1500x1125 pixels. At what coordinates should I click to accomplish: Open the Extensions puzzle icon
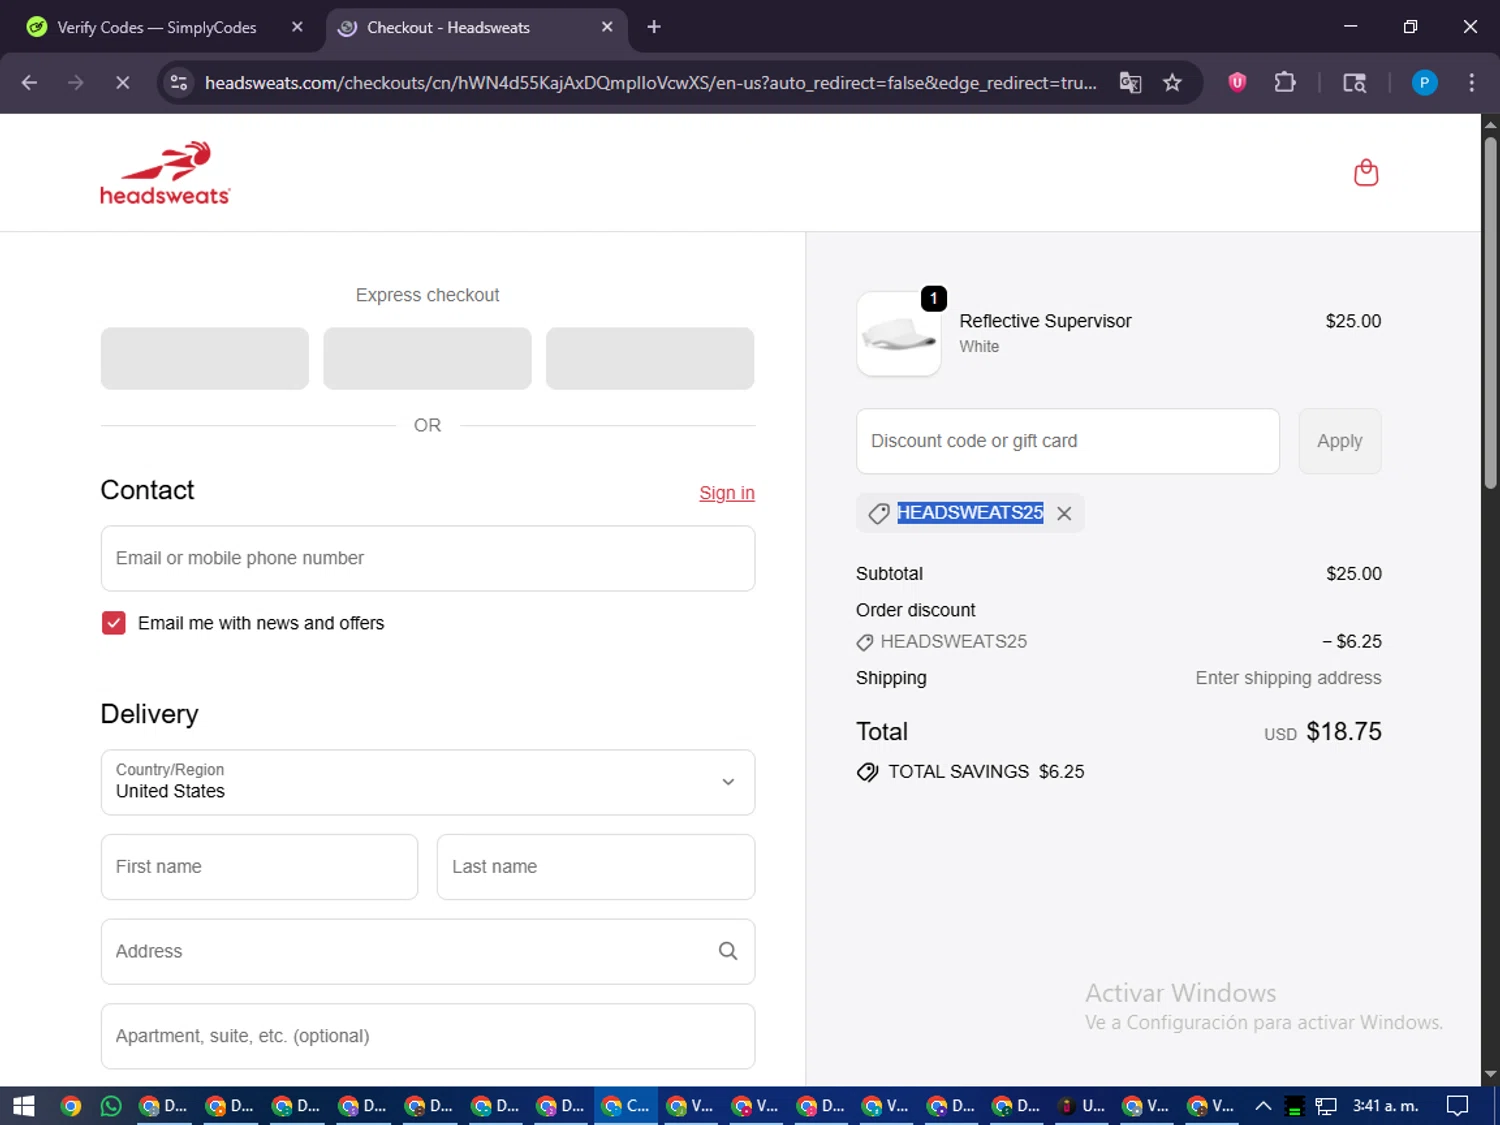click(x=1285, y=83)
